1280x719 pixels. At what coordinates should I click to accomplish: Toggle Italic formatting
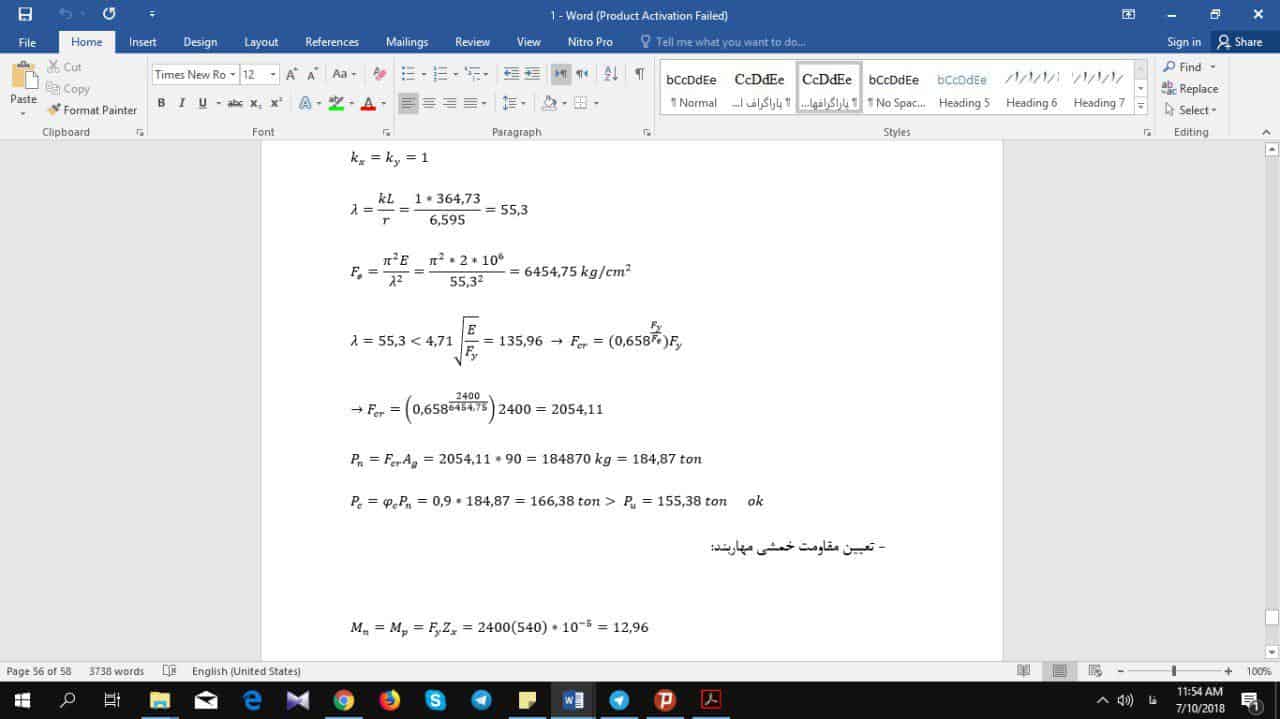point(182,103)
